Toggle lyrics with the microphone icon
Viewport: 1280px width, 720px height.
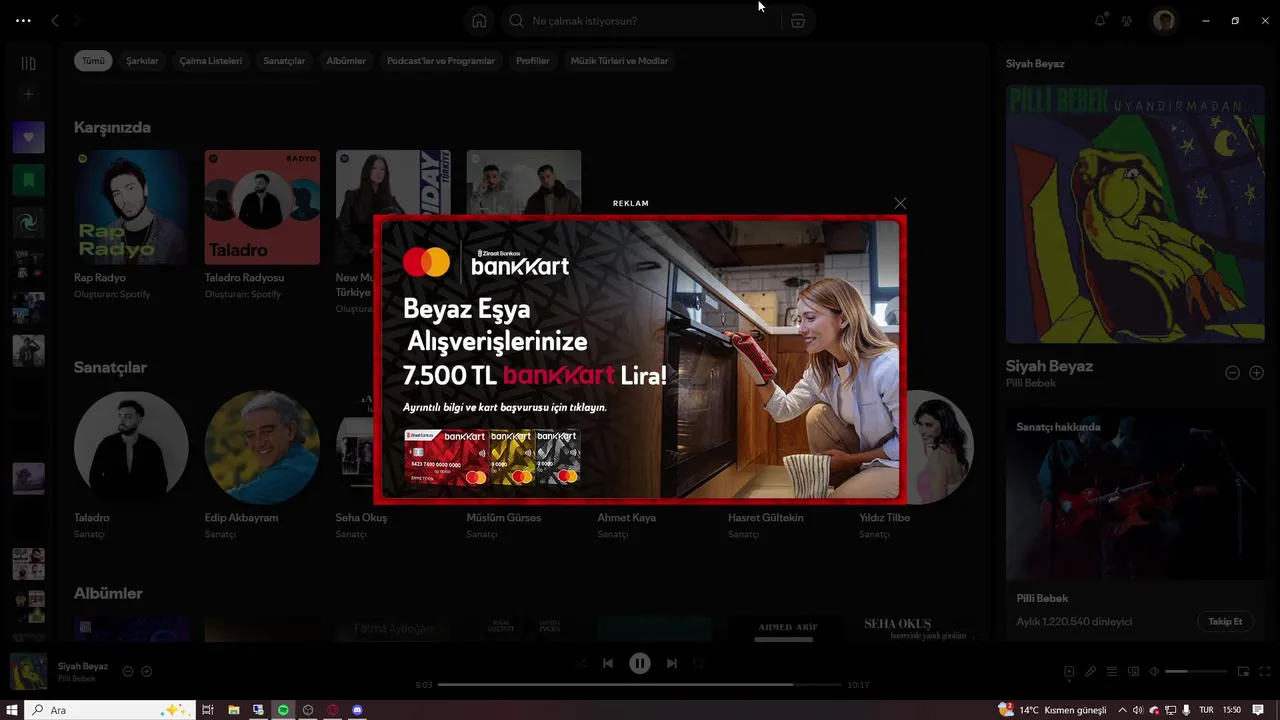click(x=1091, y=672)
